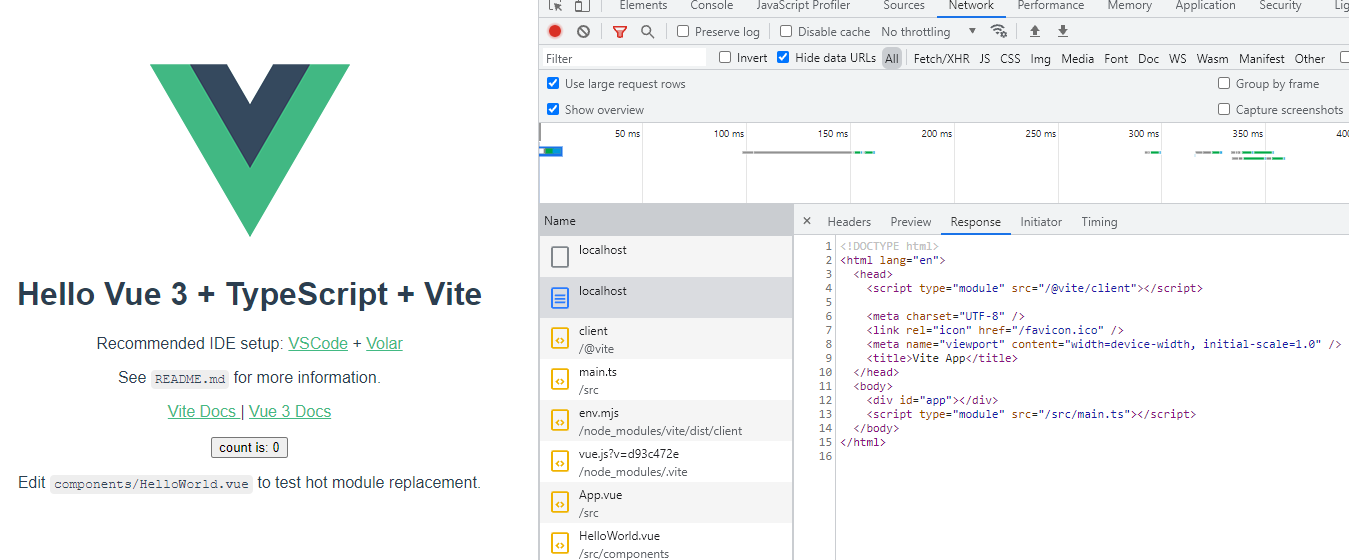This screenshot has width=1349, height=560.
Task: Toggle the red filter funnel icon
Action: (620, 32)
